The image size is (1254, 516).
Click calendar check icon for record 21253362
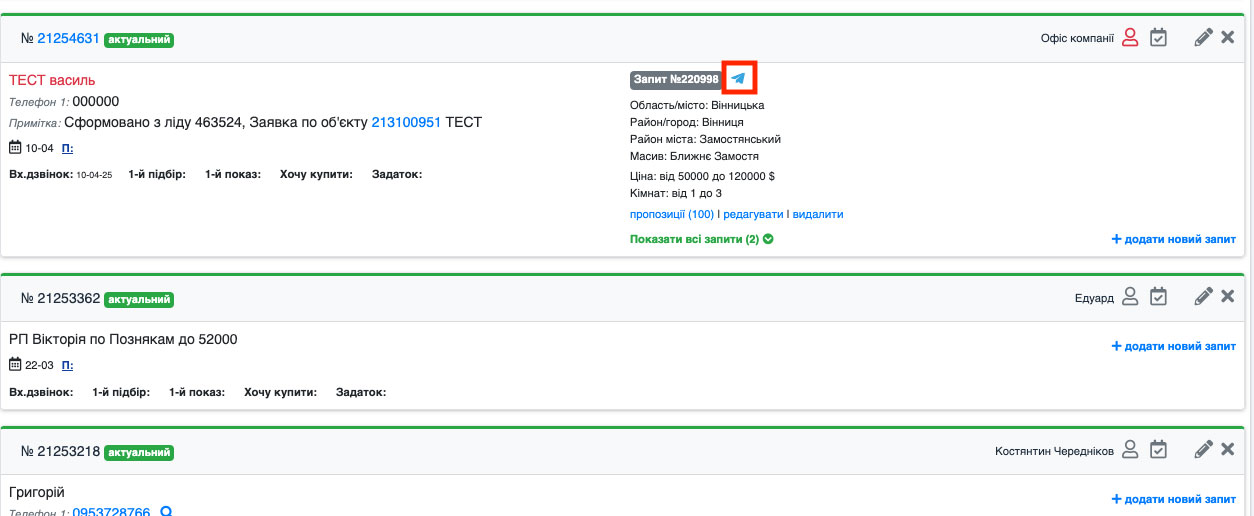[x=1158, y=297]
